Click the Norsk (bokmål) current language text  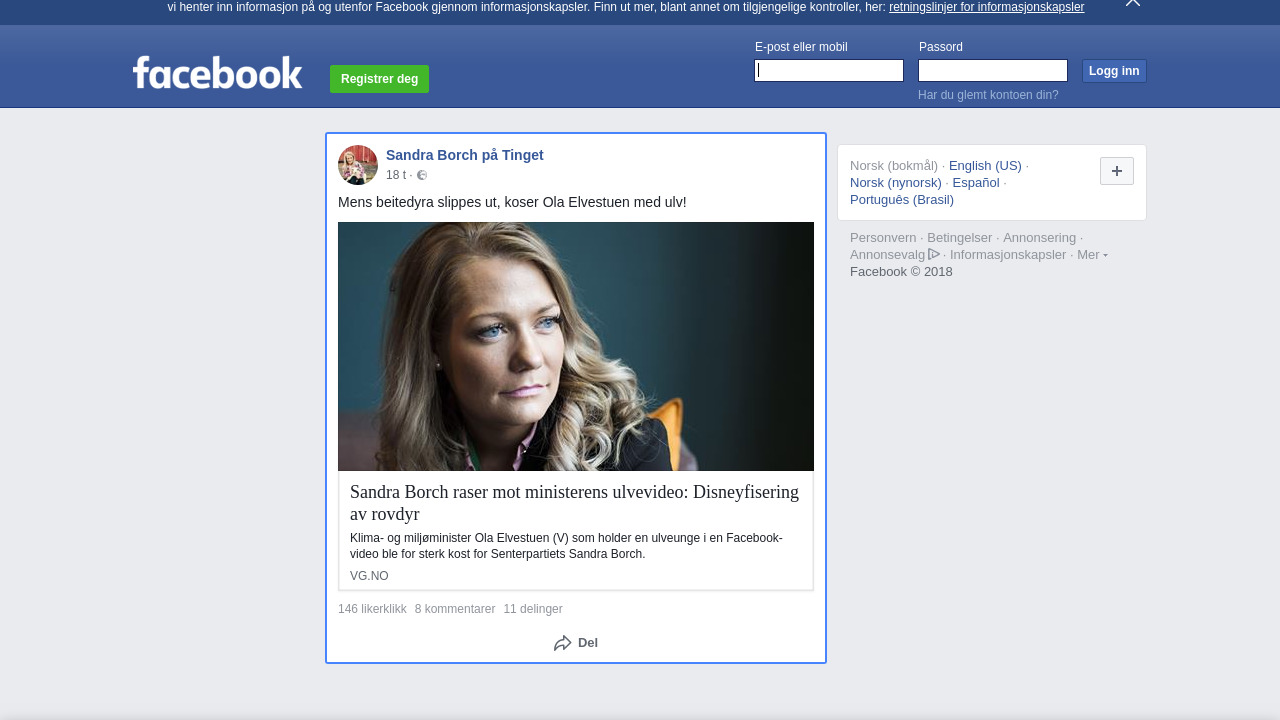click(894, 166)
